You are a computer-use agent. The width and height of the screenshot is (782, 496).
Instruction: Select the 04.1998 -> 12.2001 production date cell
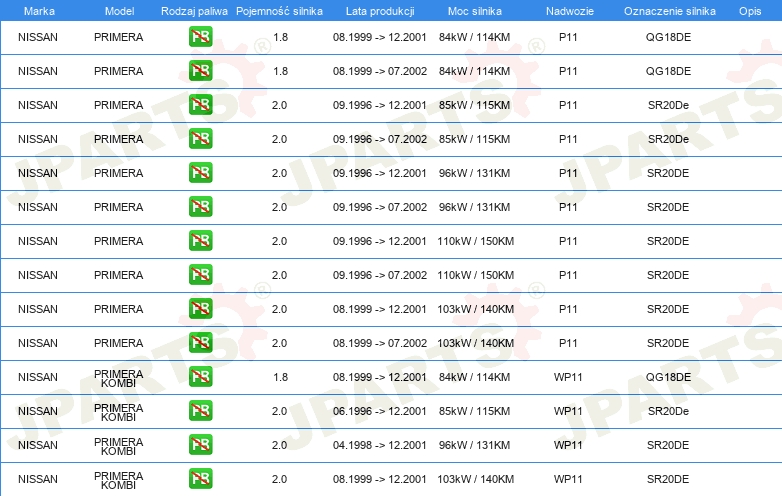[379, 445]
